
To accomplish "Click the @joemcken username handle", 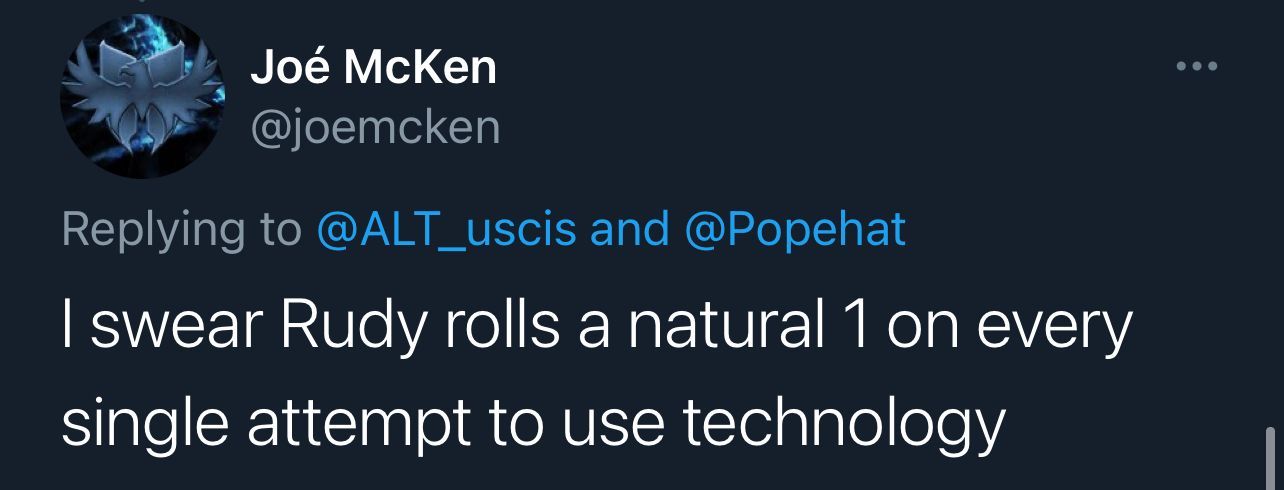I will click(x=374, y=129).
